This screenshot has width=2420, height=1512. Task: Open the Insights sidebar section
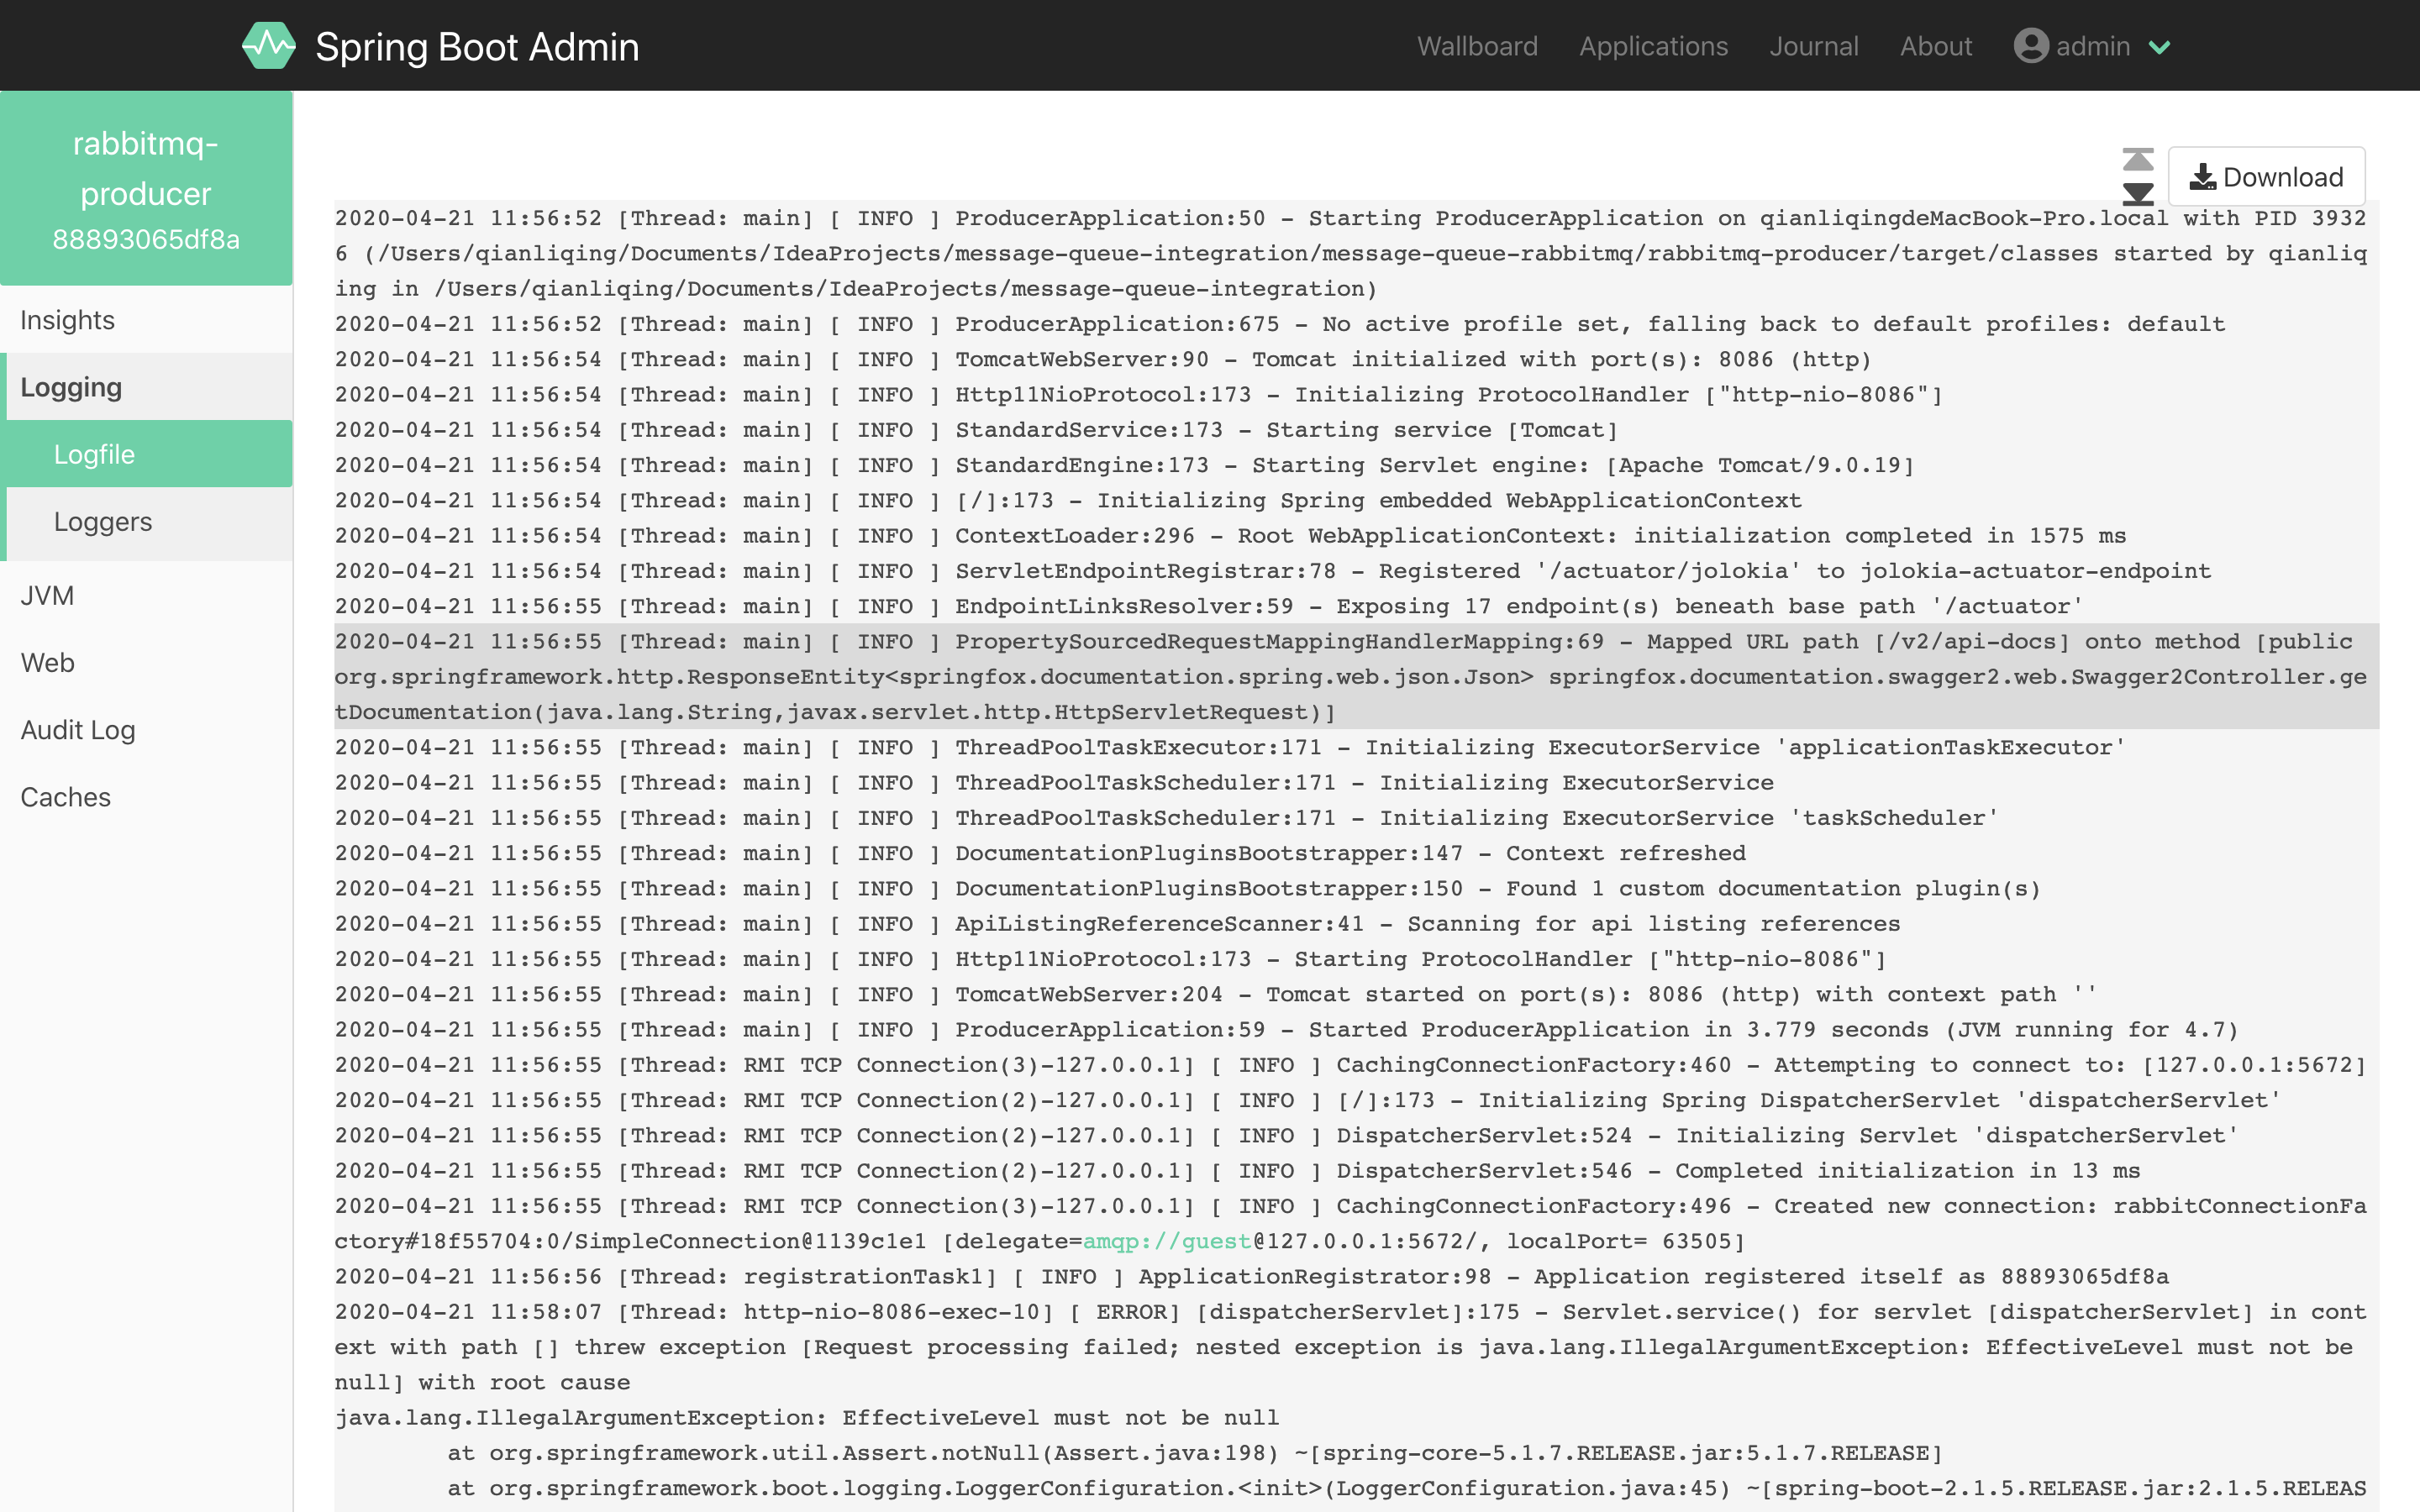(x=67, y=320)
